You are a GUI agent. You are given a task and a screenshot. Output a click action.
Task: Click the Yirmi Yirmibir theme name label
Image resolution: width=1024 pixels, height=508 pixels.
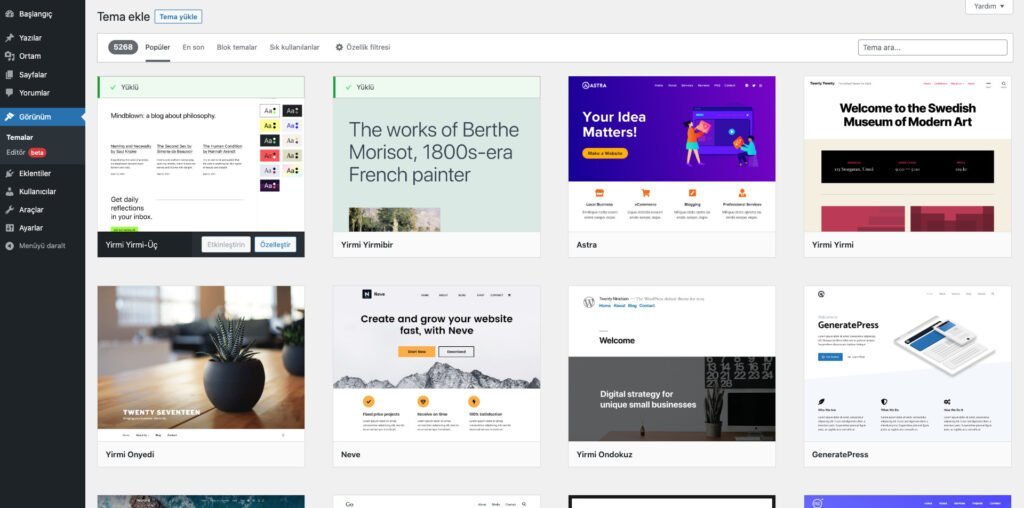point(367,245)
